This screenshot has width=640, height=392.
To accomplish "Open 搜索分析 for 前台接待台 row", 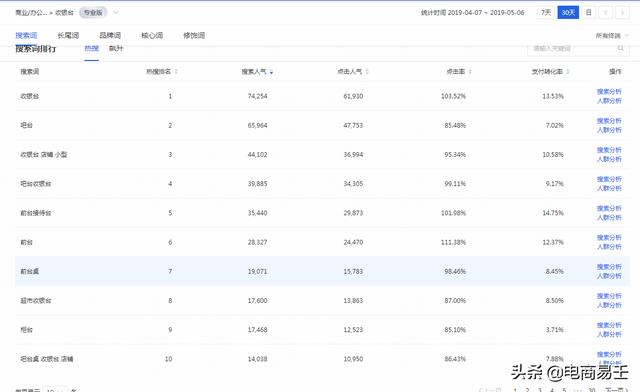I will 609,208.
